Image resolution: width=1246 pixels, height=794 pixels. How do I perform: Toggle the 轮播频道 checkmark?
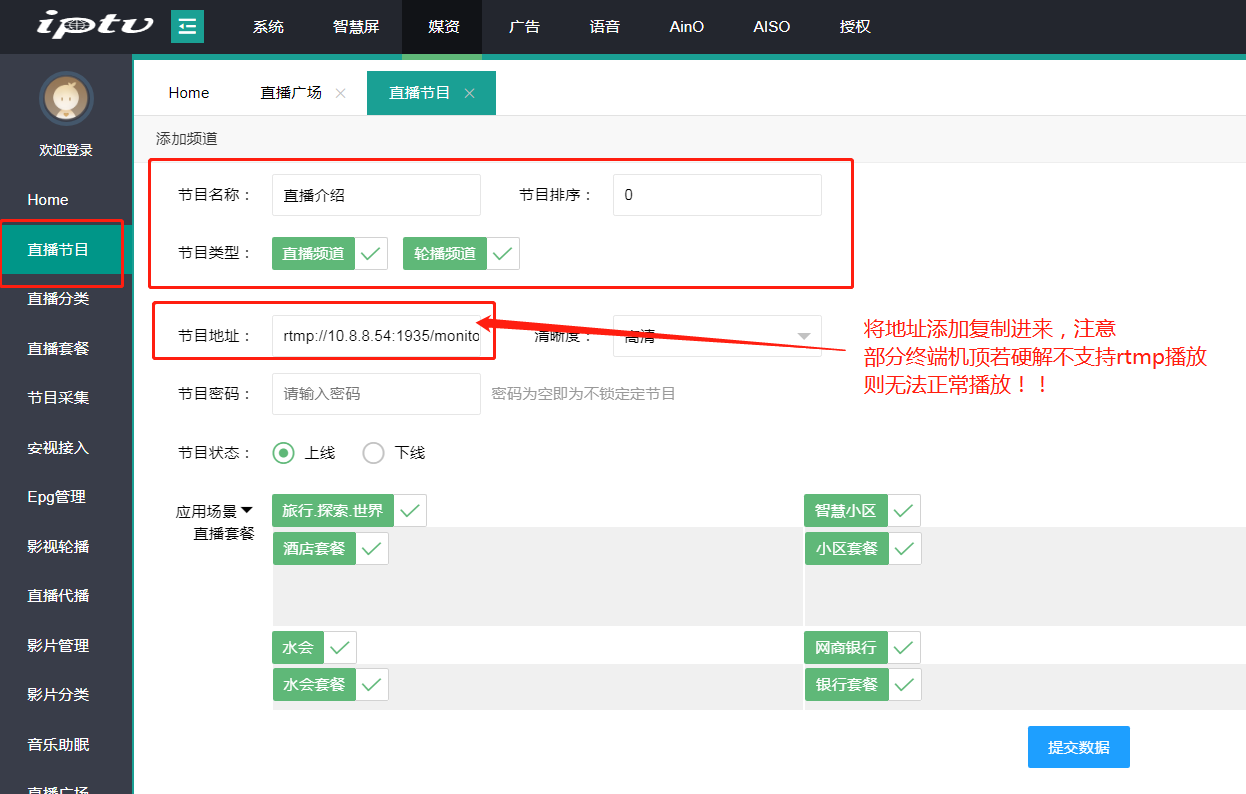pos(503,254)
